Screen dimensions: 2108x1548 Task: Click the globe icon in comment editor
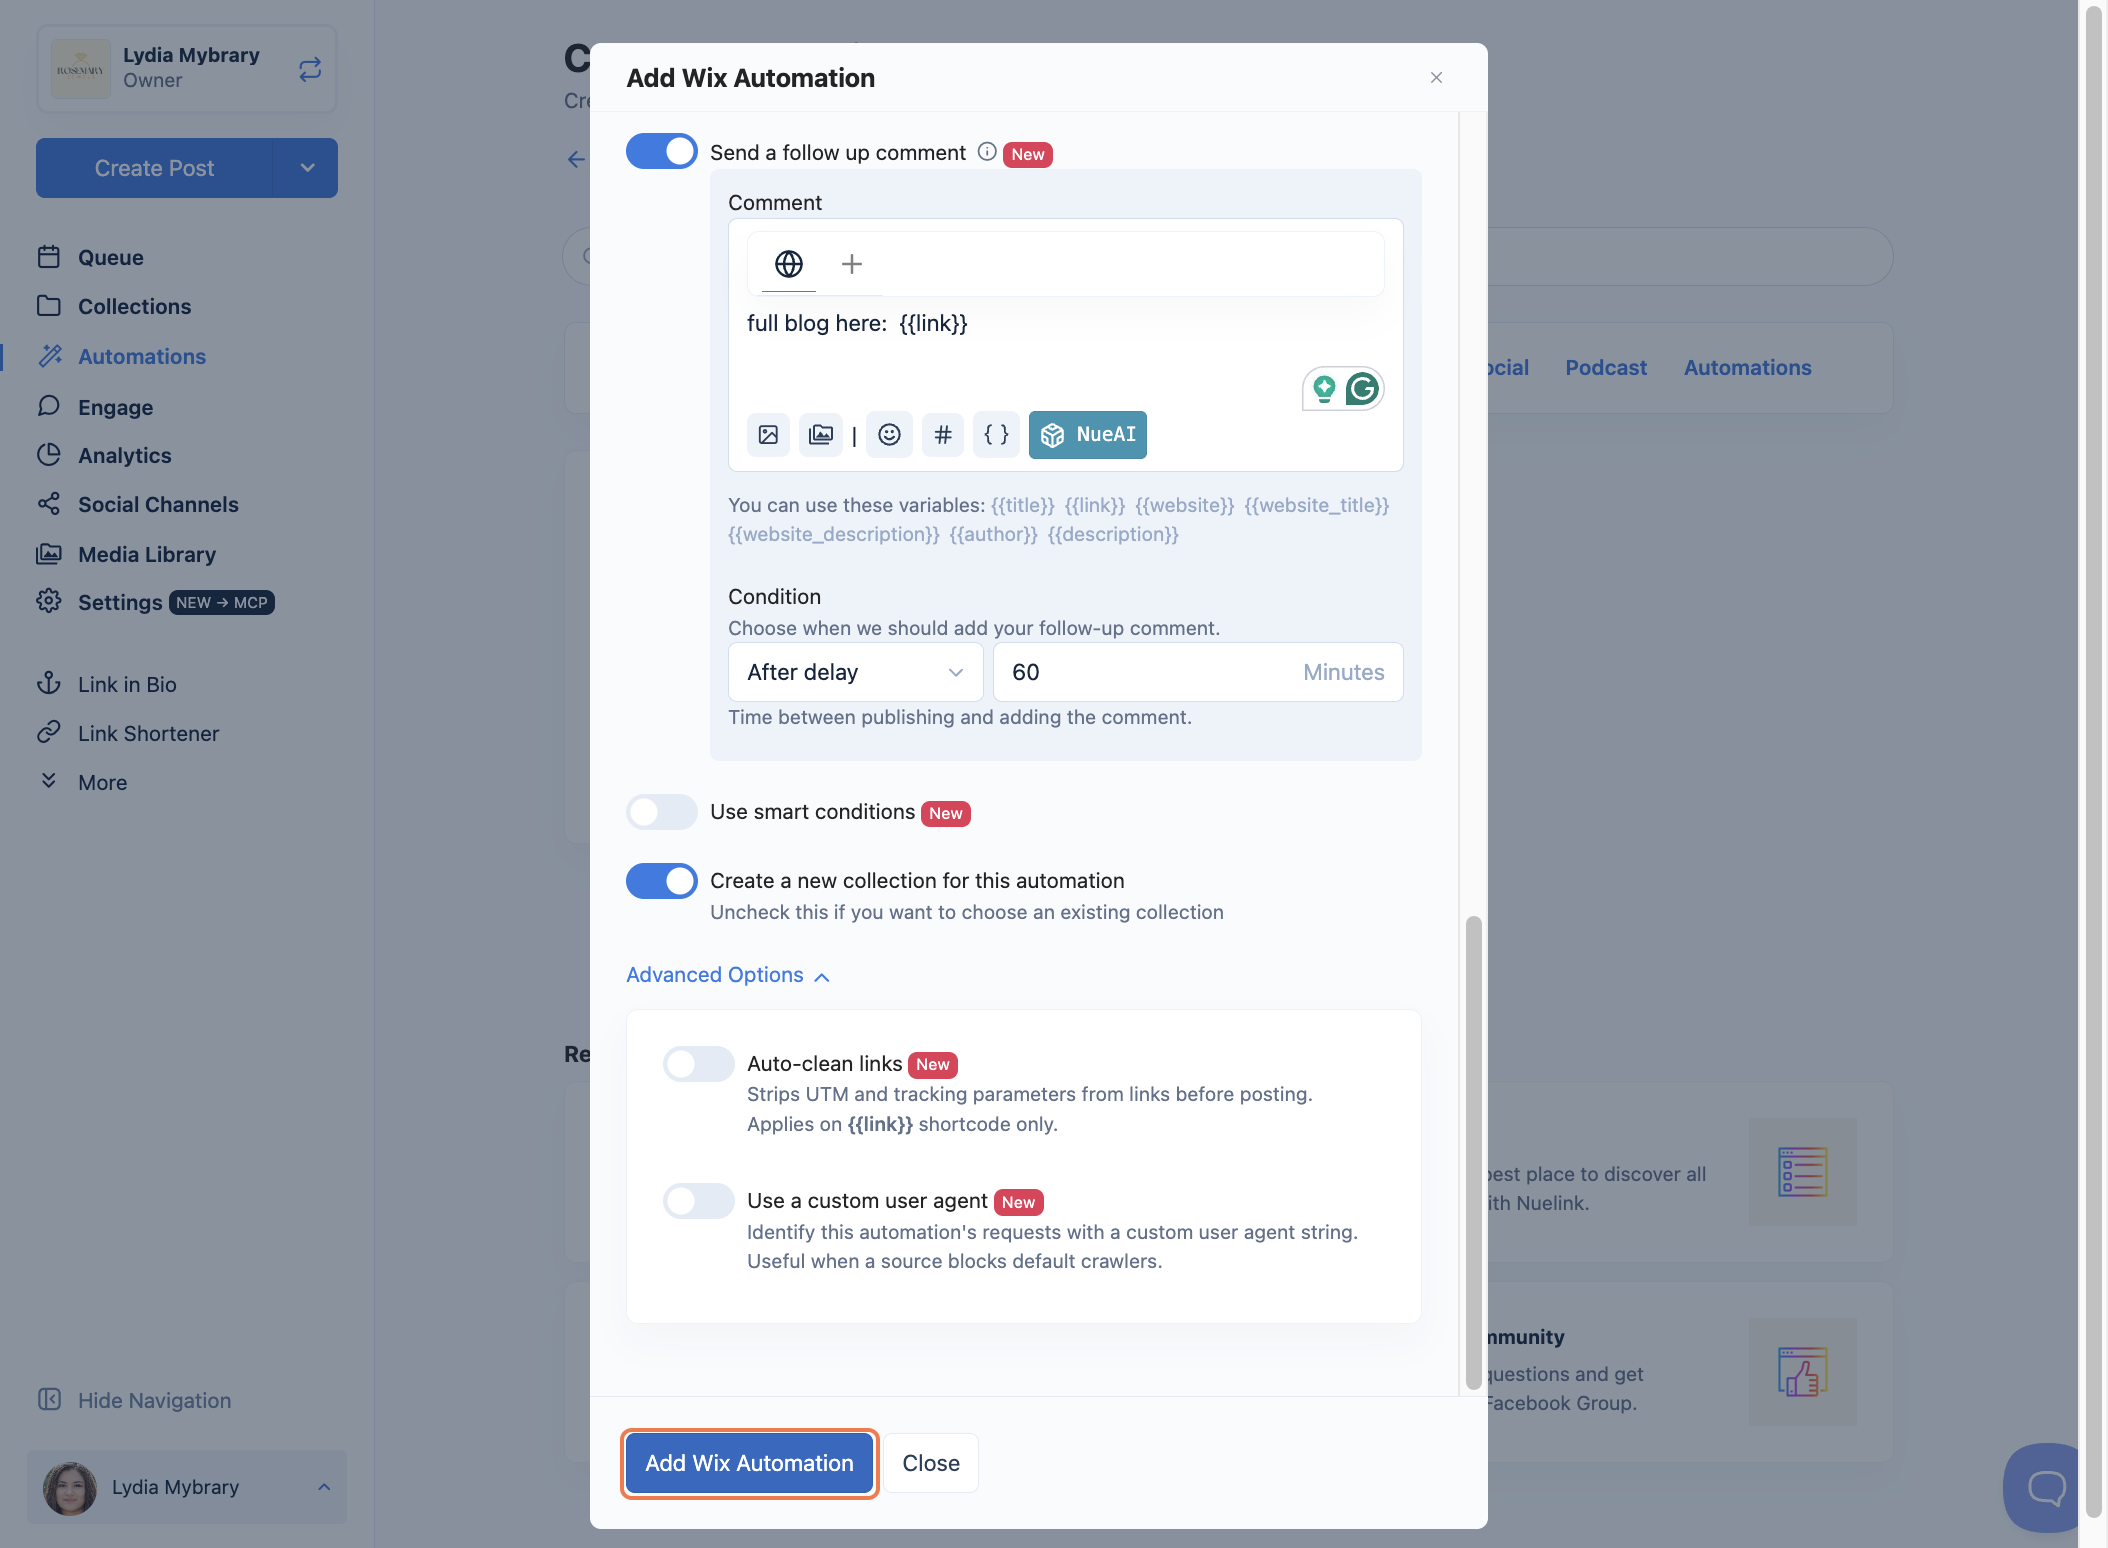point(789,264)
